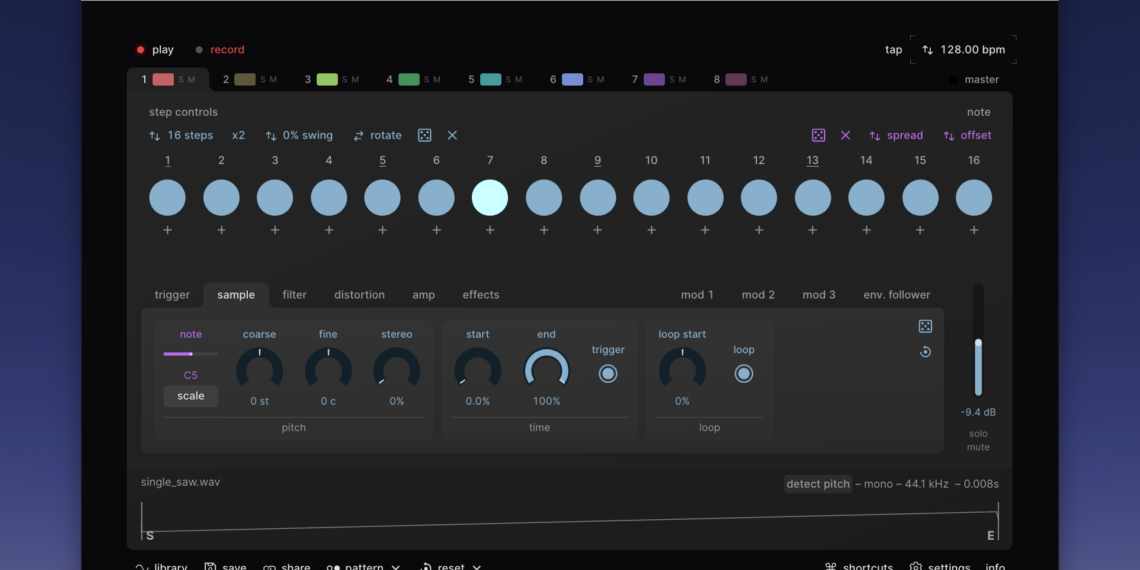The image size is (1140, 570).
Task: Click the 16 steps stepper control
Action: (x=181, y=135)
